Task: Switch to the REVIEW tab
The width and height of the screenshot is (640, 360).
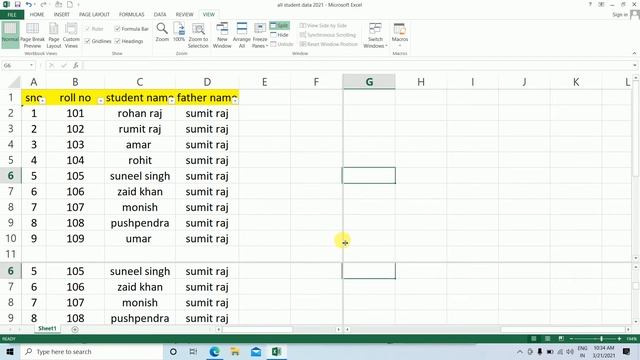Action: click(x=184, y=14)
